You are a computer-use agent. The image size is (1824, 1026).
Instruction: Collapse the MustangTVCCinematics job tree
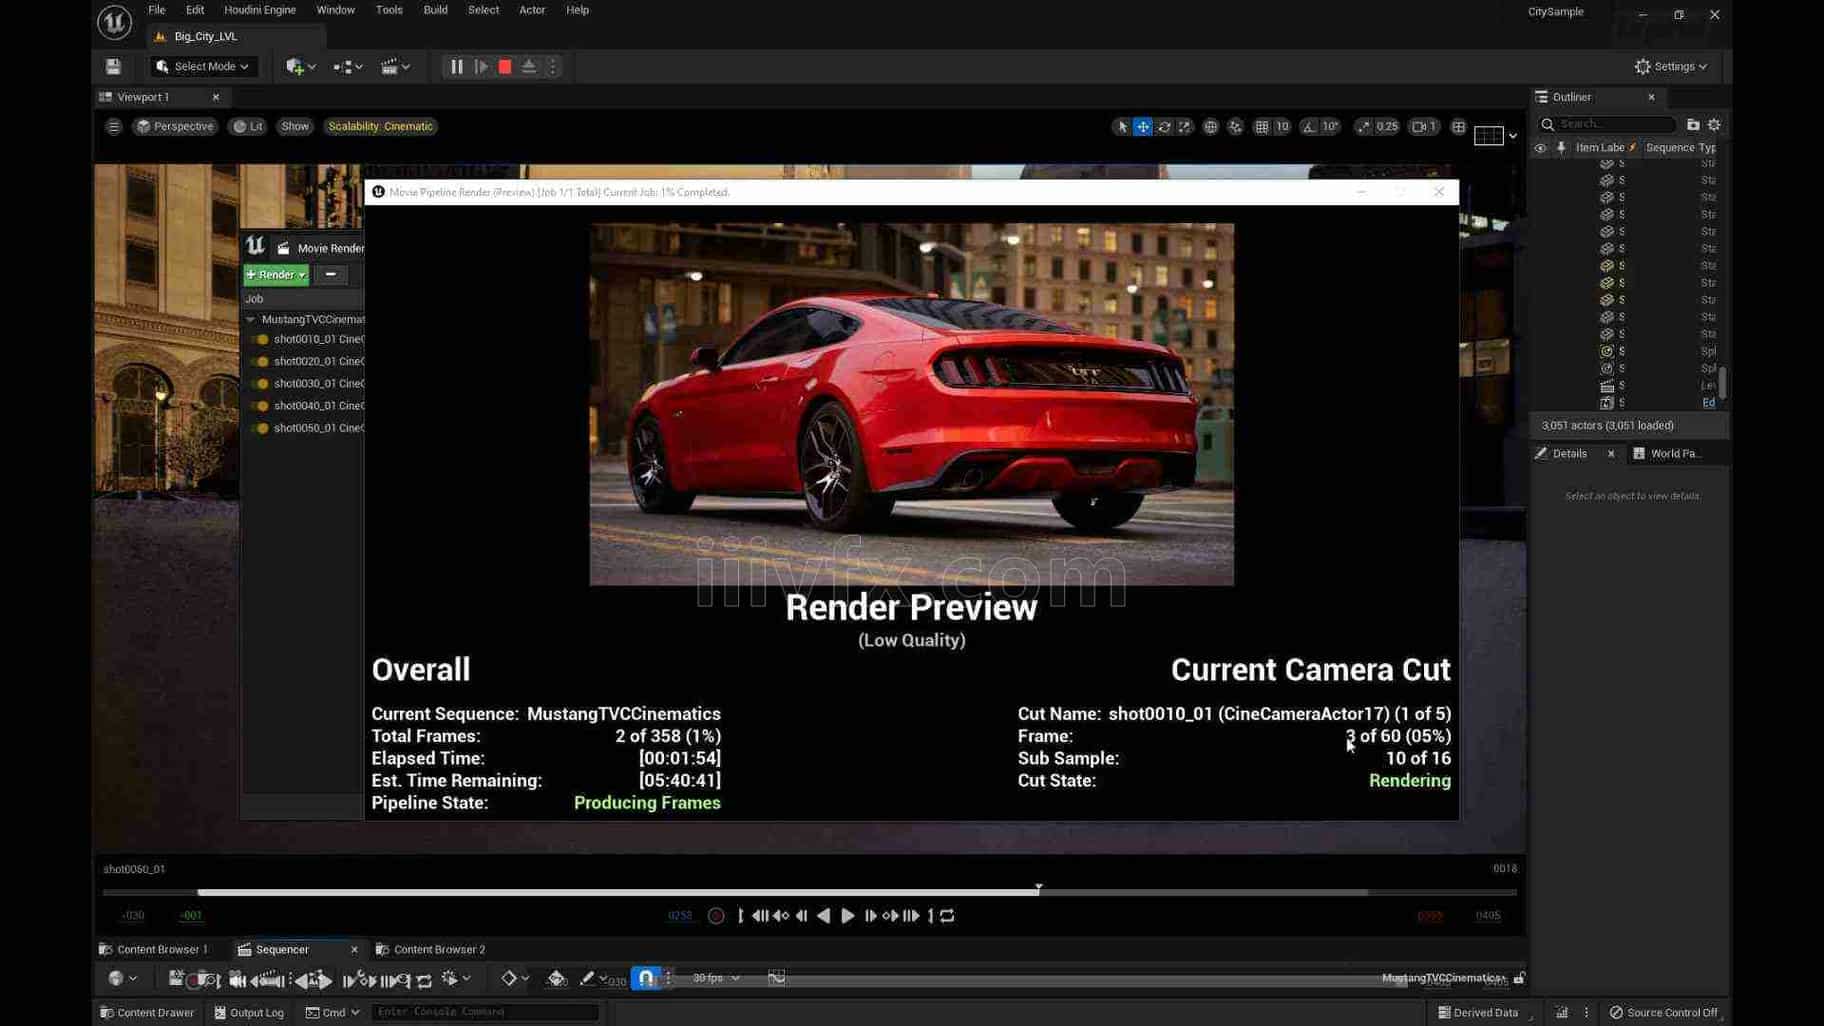[251, 320]
